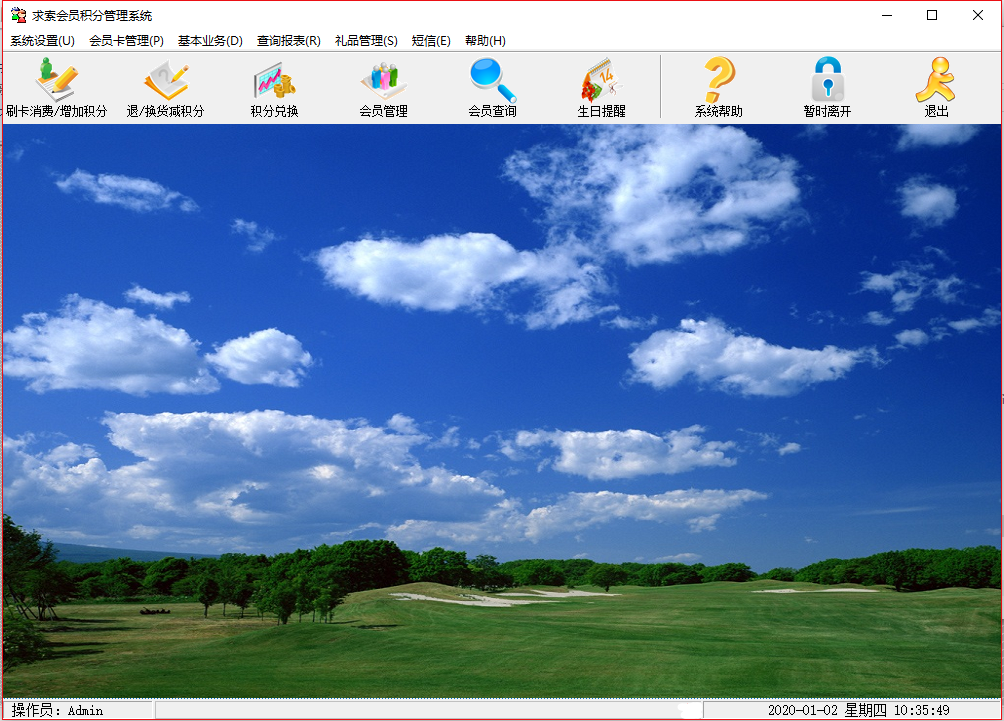Open the 帮助(H) menu

[485, 41]
